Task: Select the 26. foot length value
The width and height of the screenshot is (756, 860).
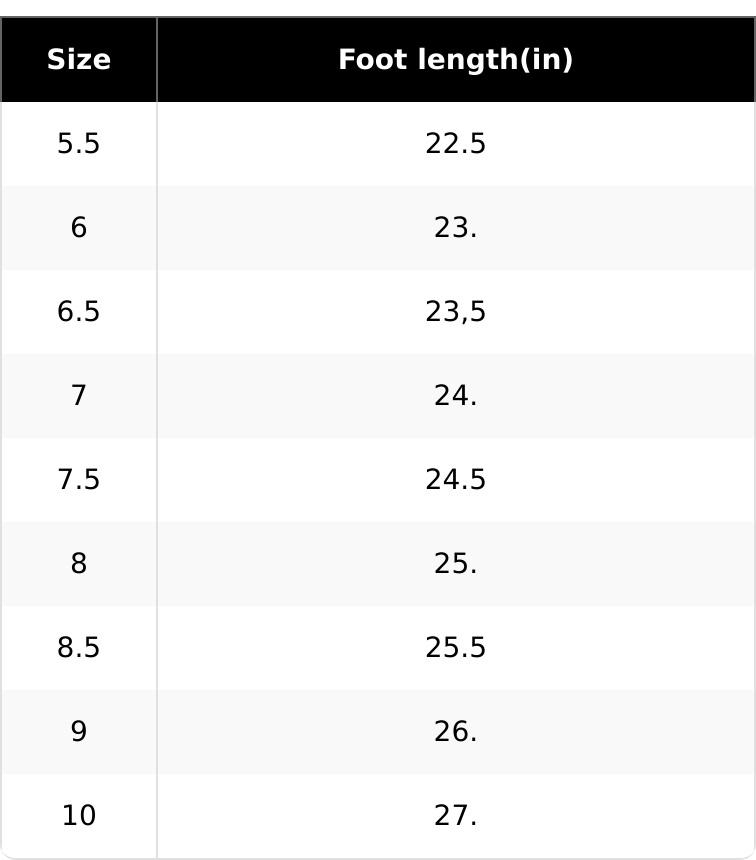Action: [455, 732]
